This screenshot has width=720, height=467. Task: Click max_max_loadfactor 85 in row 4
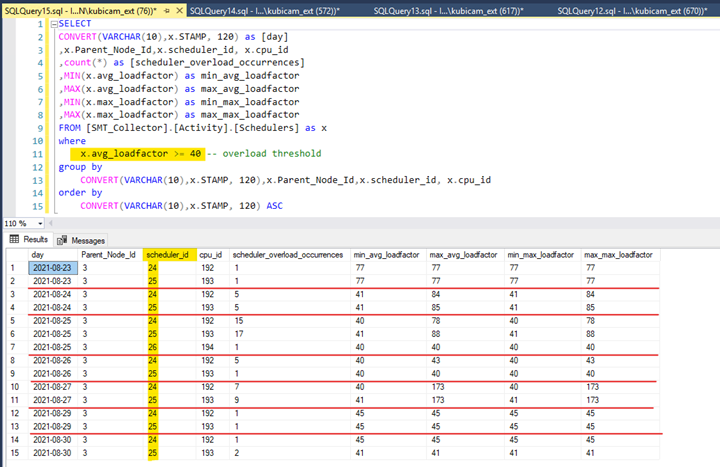coord(620,307)
